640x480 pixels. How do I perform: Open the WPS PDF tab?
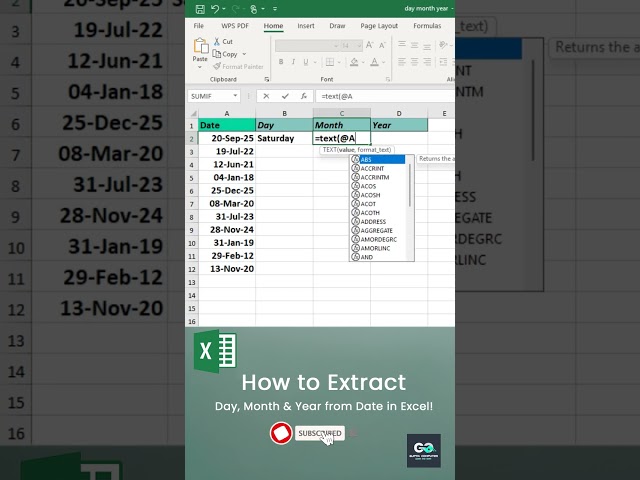click(x=235, y=26)
